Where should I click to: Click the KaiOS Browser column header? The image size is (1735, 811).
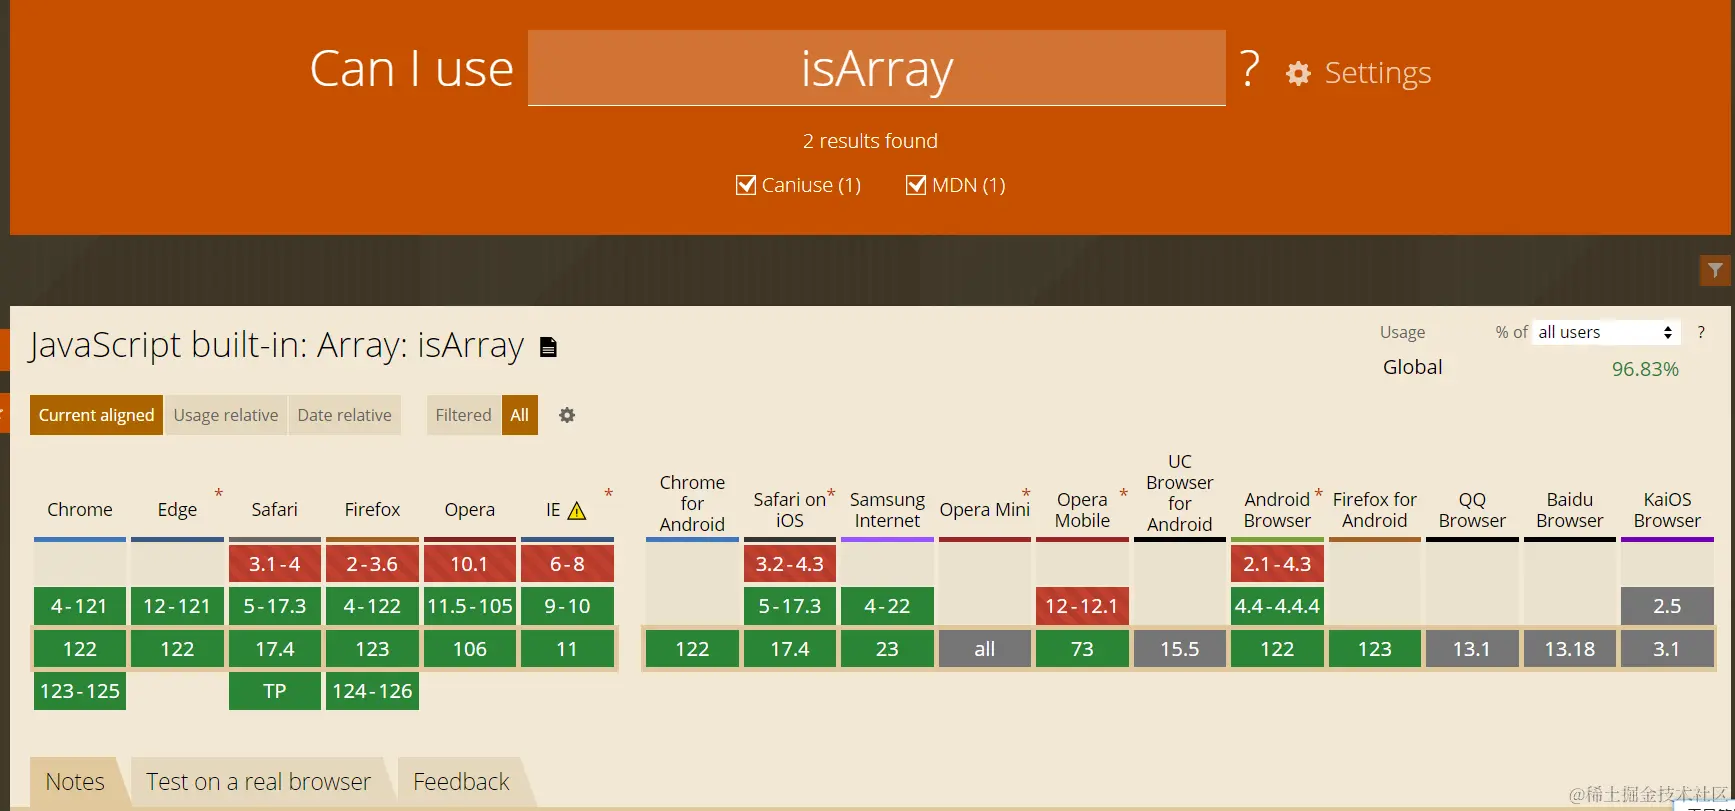(x=1667, y=510)
